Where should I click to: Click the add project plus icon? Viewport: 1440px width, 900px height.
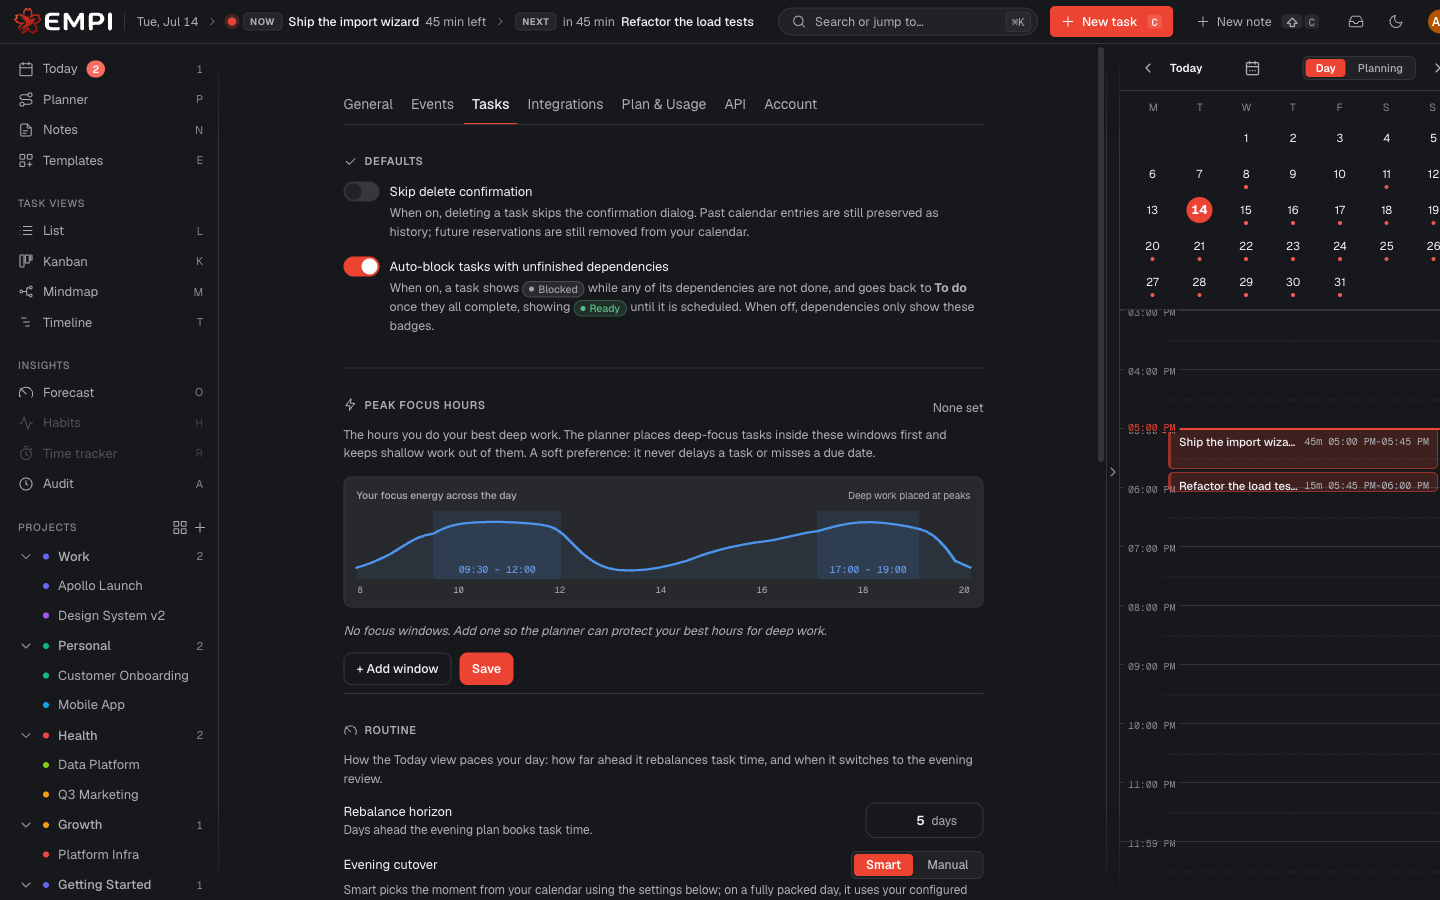pos(200,527)
